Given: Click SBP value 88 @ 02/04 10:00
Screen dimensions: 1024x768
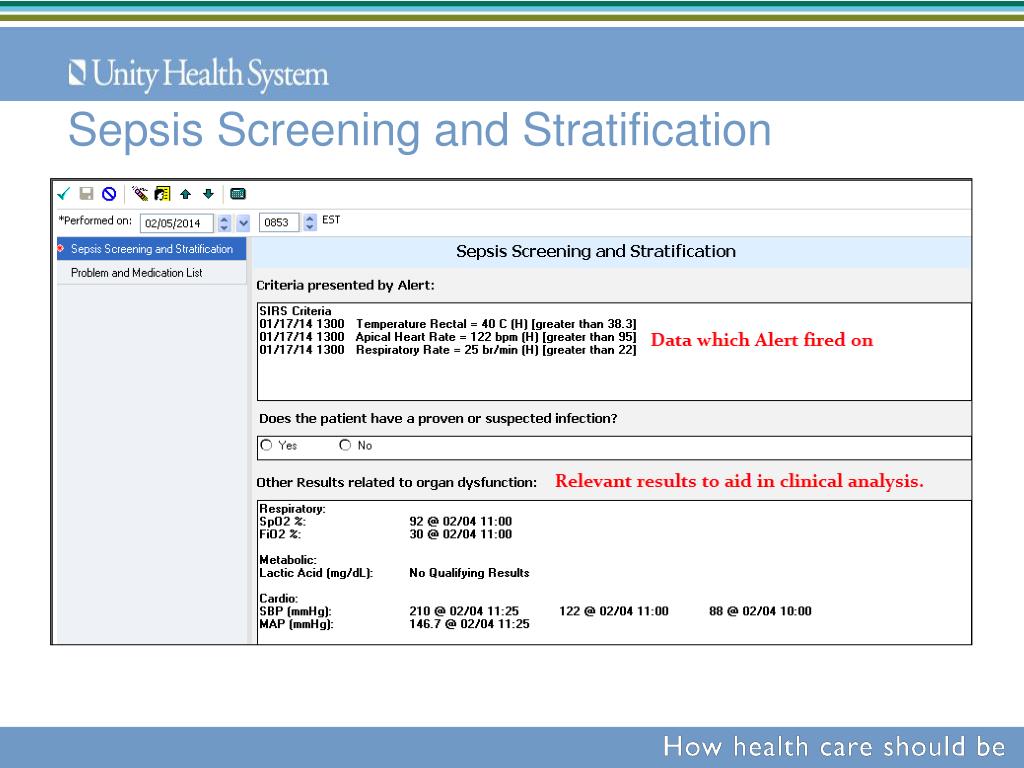Looking at the screenshot, I should coord(760,611).
